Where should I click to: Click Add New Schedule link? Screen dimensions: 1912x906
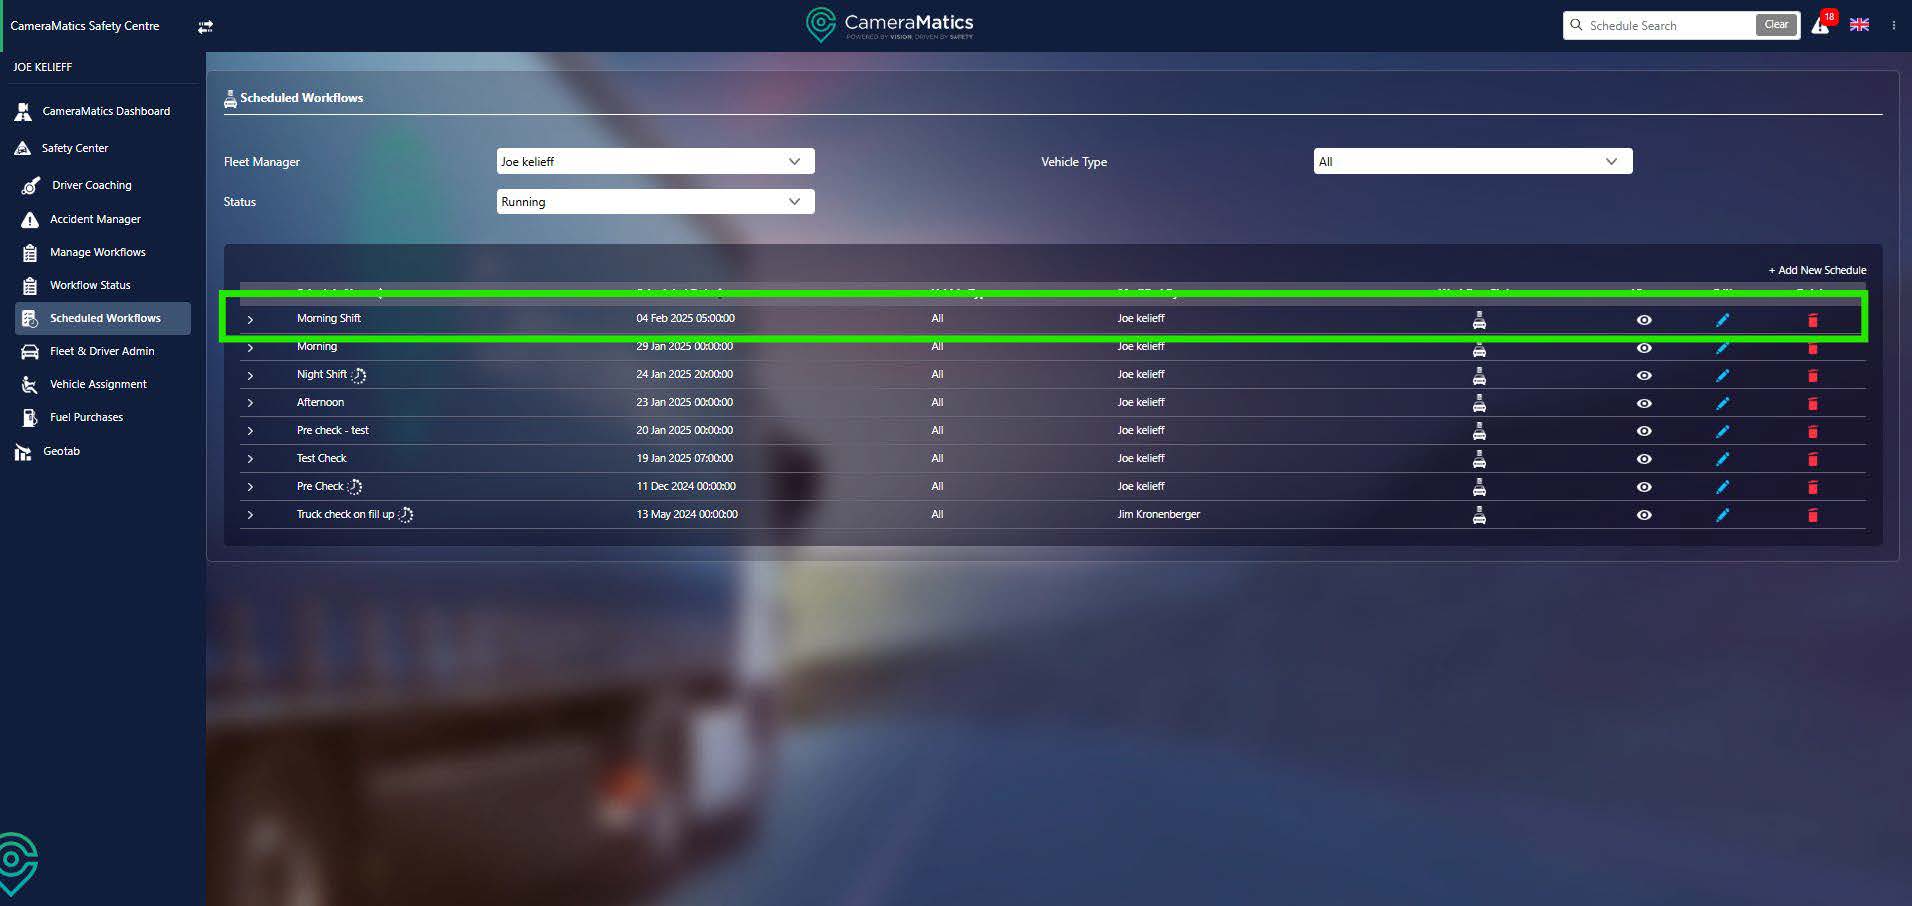point(1817,270)
